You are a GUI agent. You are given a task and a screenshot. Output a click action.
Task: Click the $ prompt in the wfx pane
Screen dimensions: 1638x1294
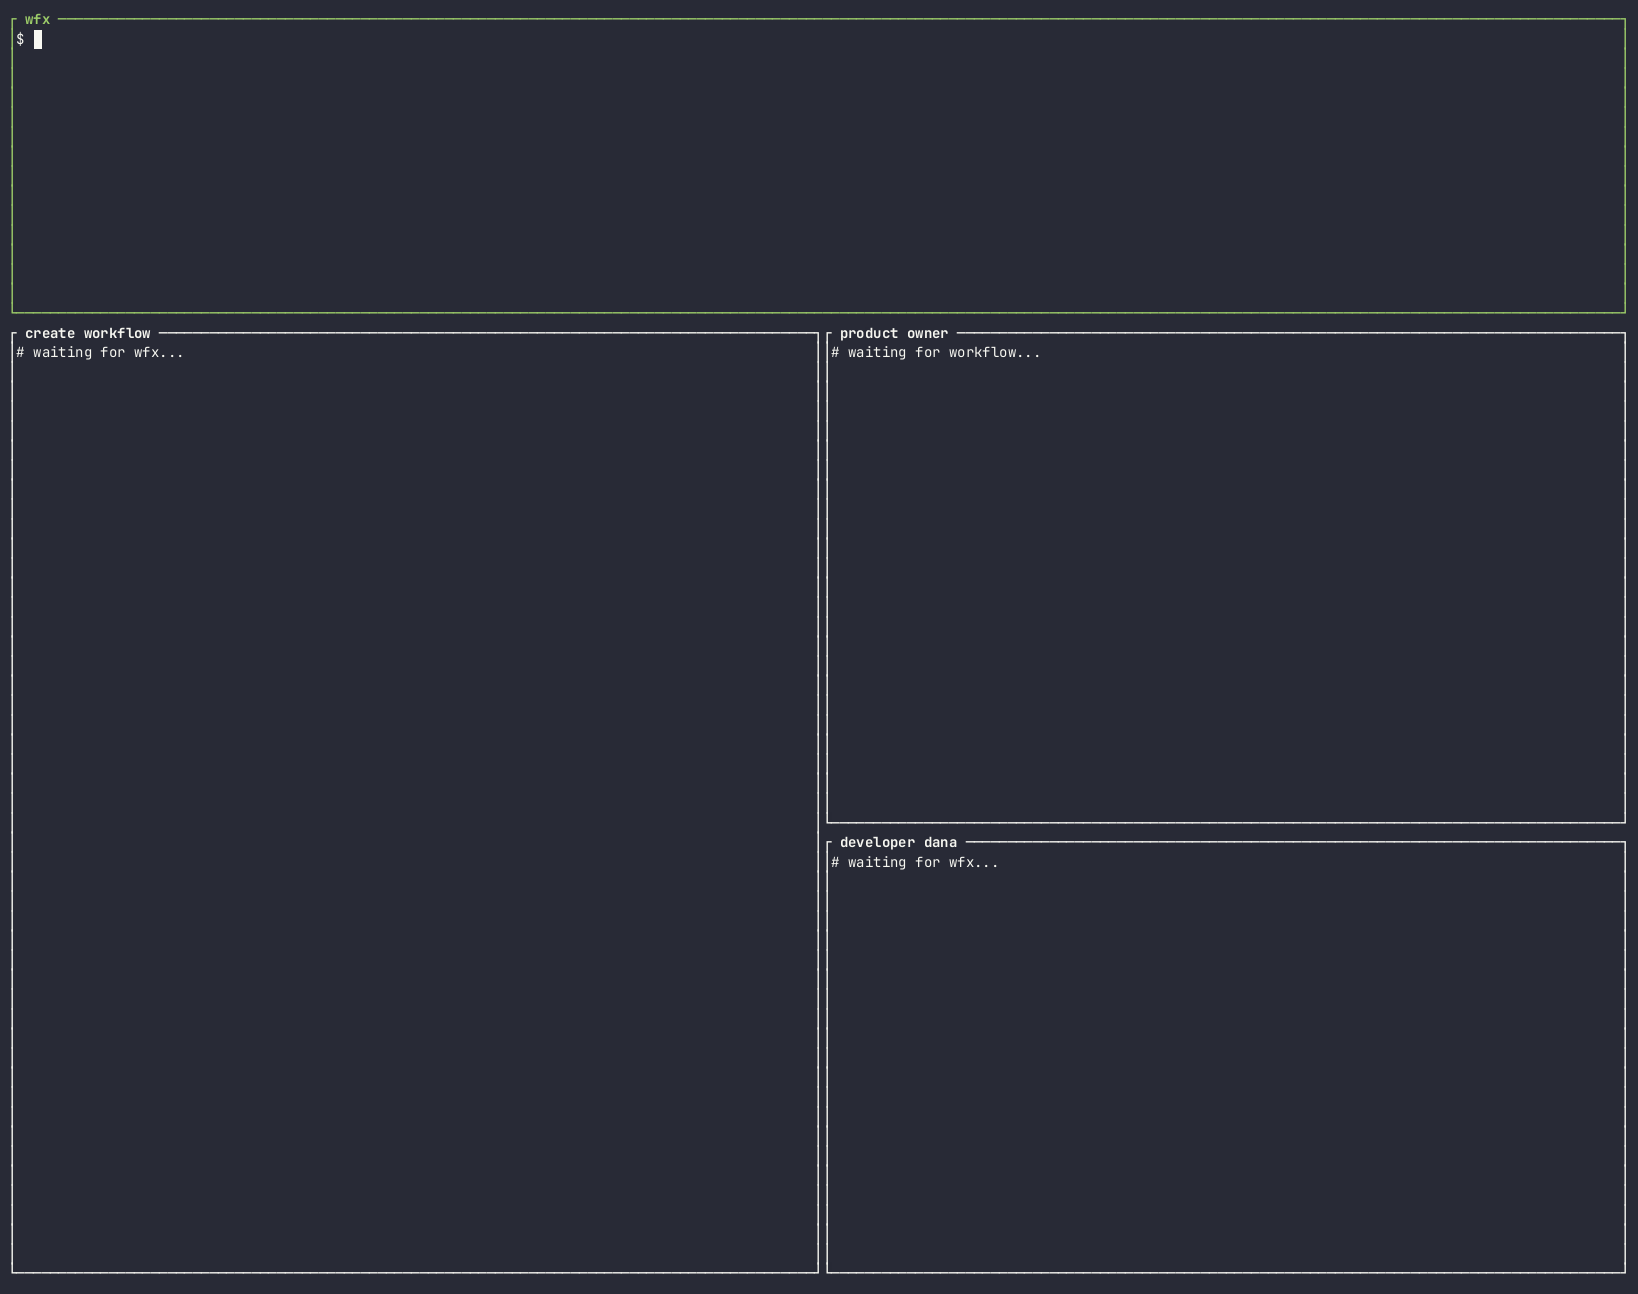click(x=20, y=39)
